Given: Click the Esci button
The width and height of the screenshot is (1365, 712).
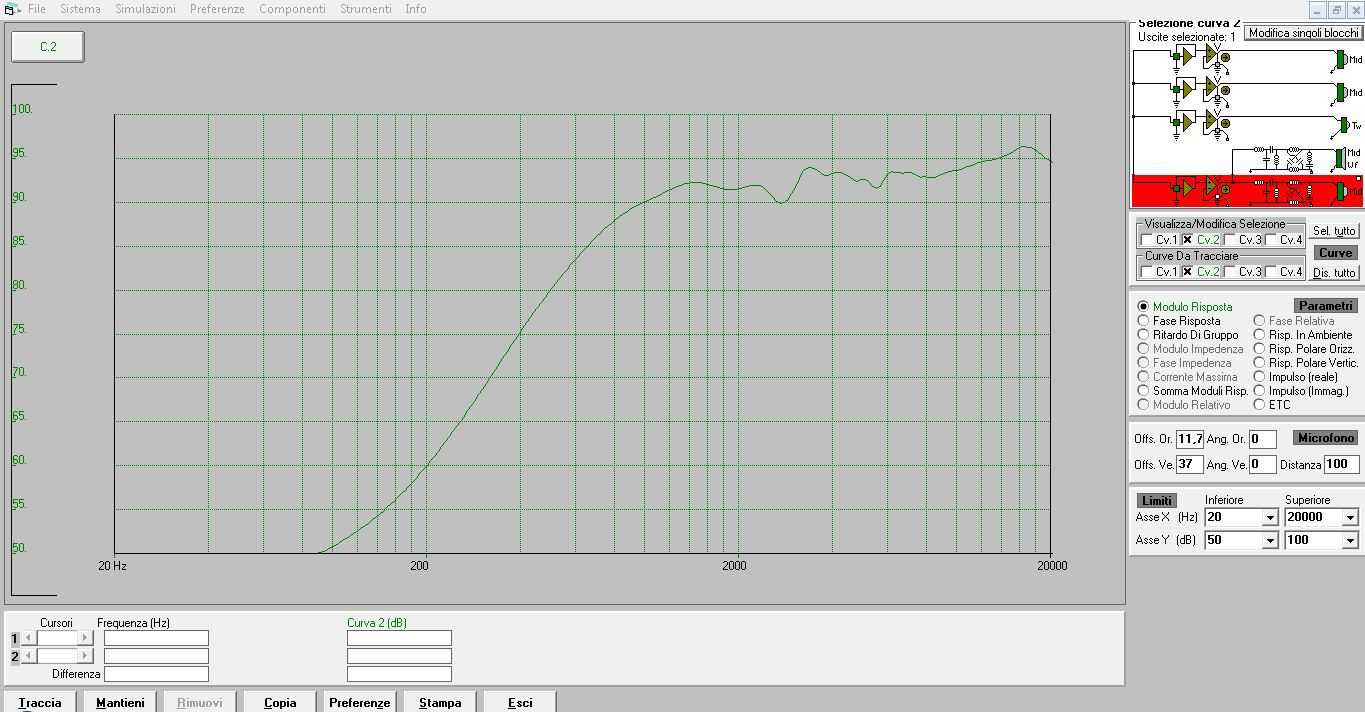Looking at the screenshot, I should click(520, 702).
